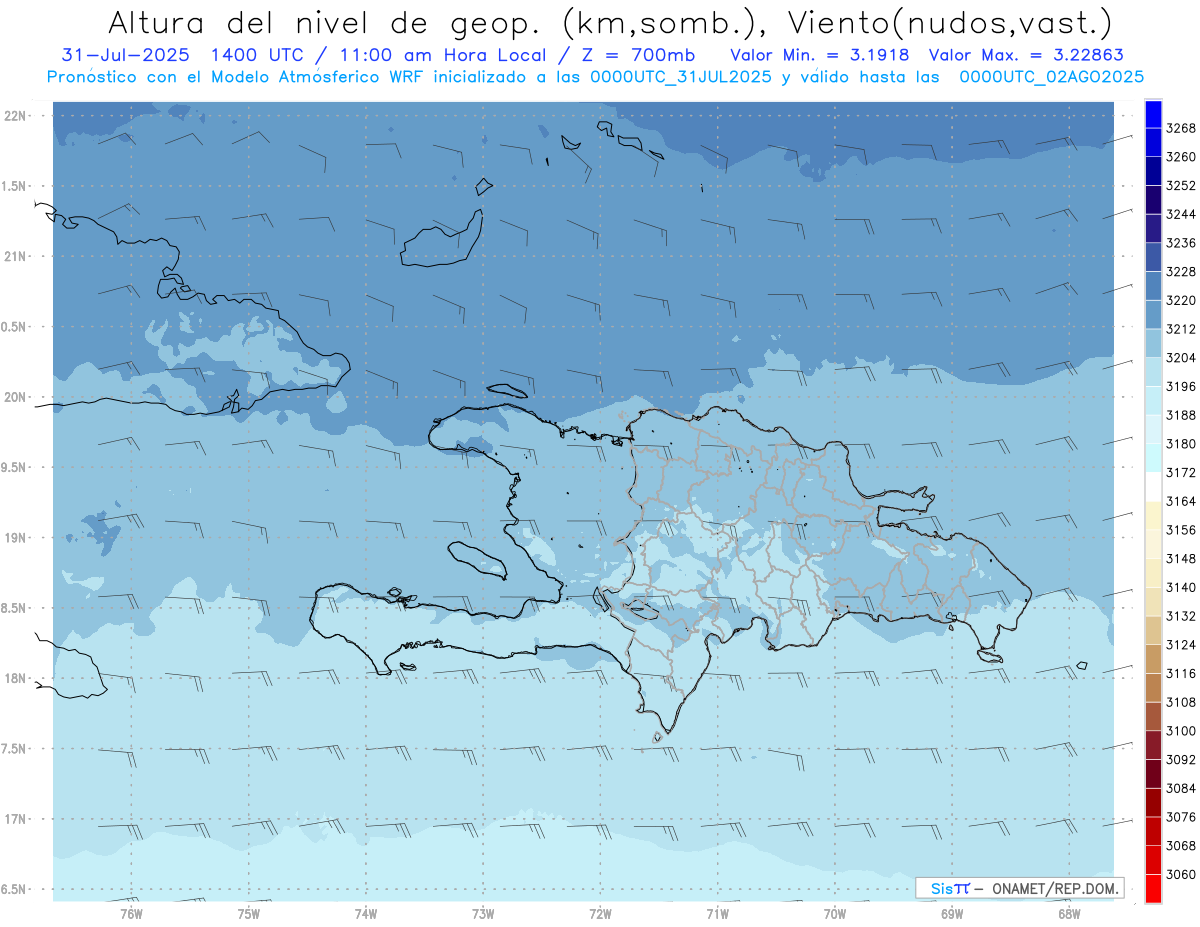Click the color bar label '3172'
This screenshot has height=927, width=1200.
point(1180,472)
